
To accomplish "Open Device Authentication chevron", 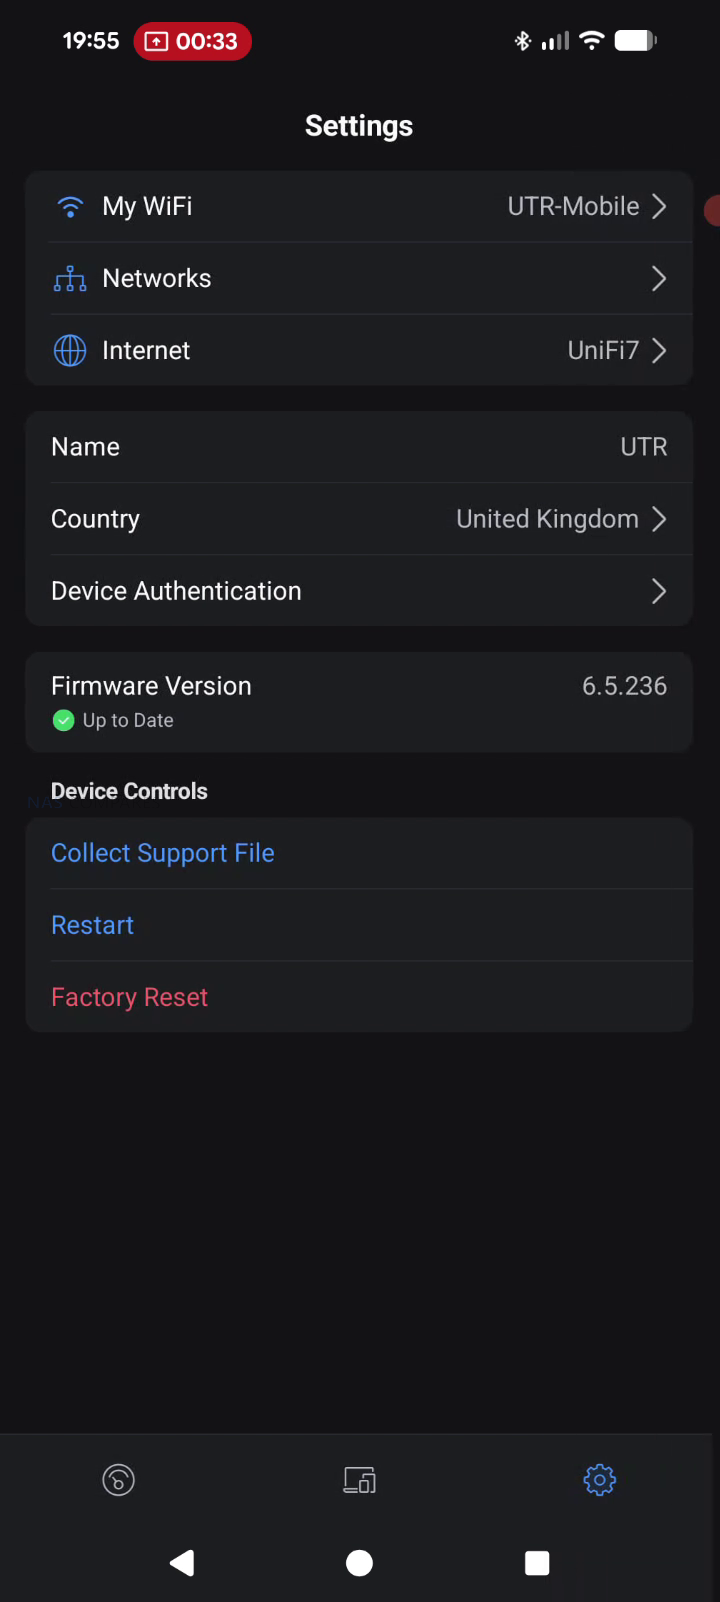I will coord(659,591).
